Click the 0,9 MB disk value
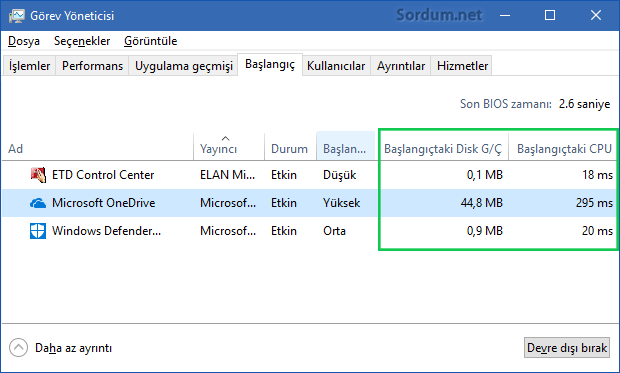The height and width of the screenshot is (373, 620). [485, 231]
